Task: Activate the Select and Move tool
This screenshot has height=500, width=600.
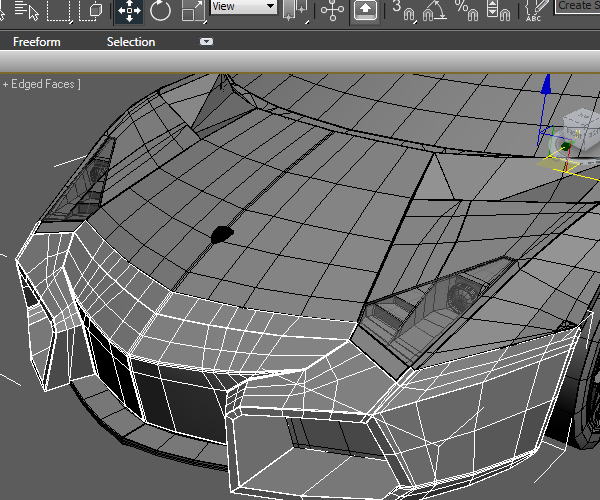Action: tap(129, 11)
